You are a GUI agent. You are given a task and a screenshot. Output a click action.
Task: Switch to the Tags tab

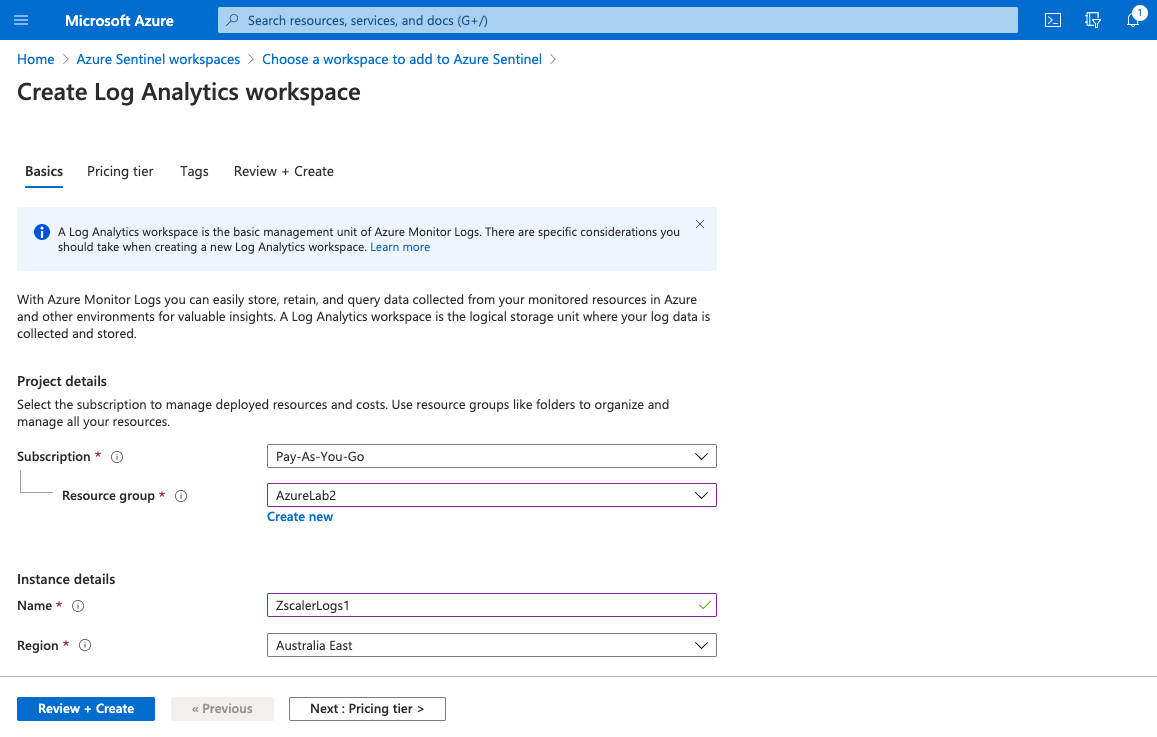click(x=194, y=172)
